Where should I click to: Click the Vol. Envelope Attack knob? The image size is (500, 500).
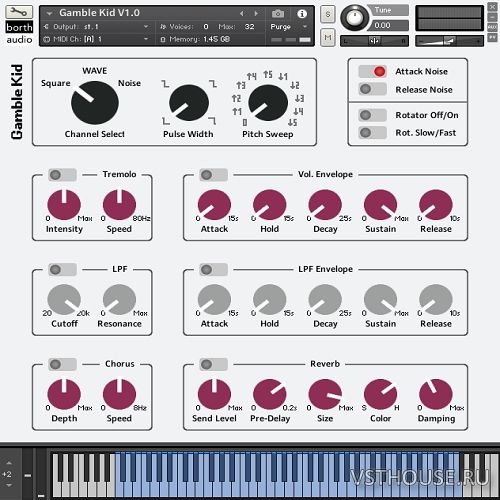[214, 205]
